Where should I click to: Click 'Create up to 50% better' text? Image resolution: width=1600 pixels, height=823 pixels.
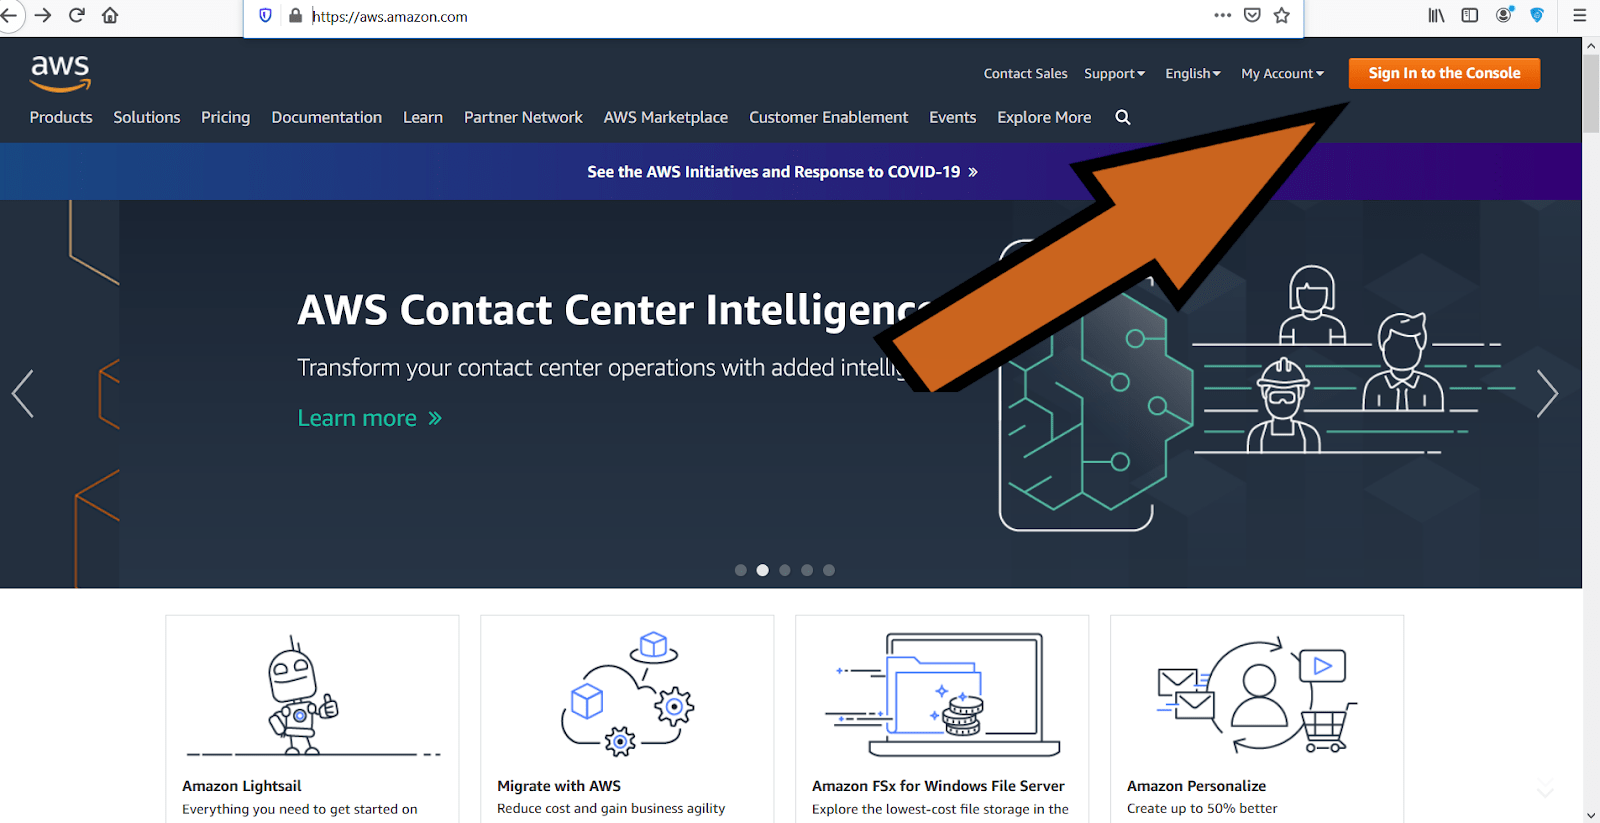1202,808
